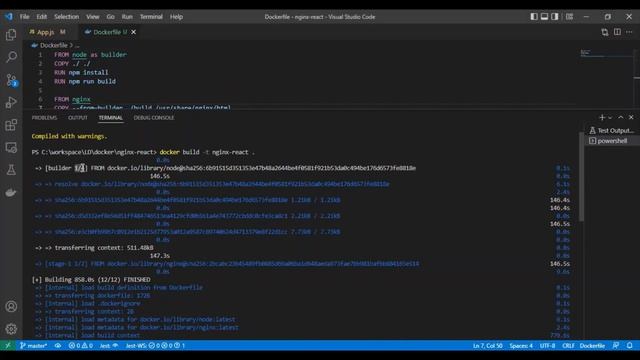Open remote window button in status bar

click(x=8, y=345)
